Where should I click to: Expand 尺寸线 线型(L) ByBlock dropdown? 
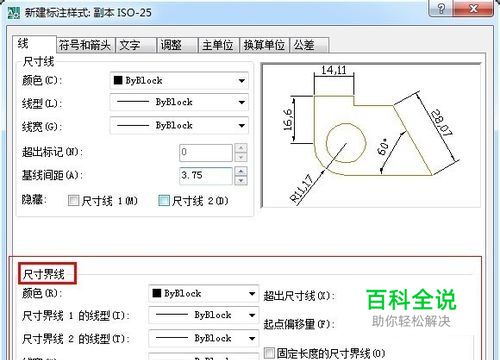click(x=179, y=102)
